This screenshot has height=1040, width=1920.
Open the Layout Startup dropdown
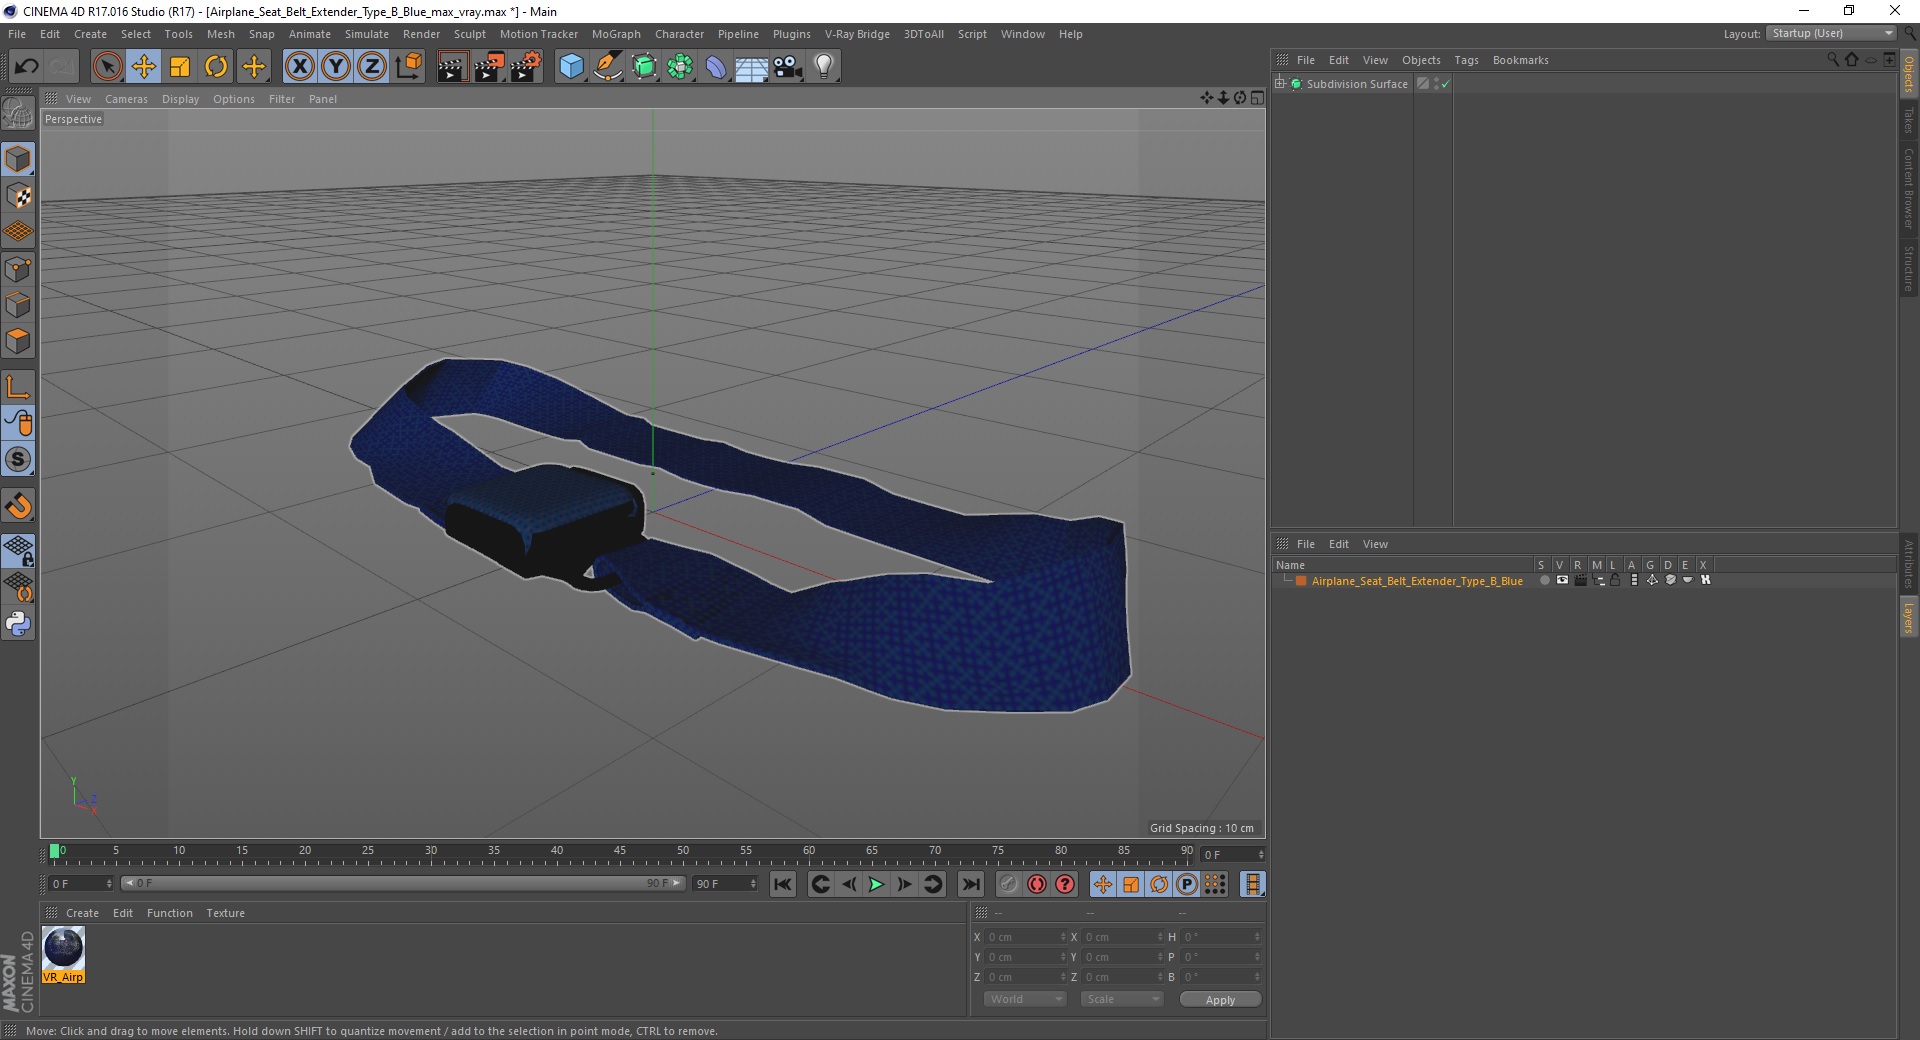(1831, 33)
